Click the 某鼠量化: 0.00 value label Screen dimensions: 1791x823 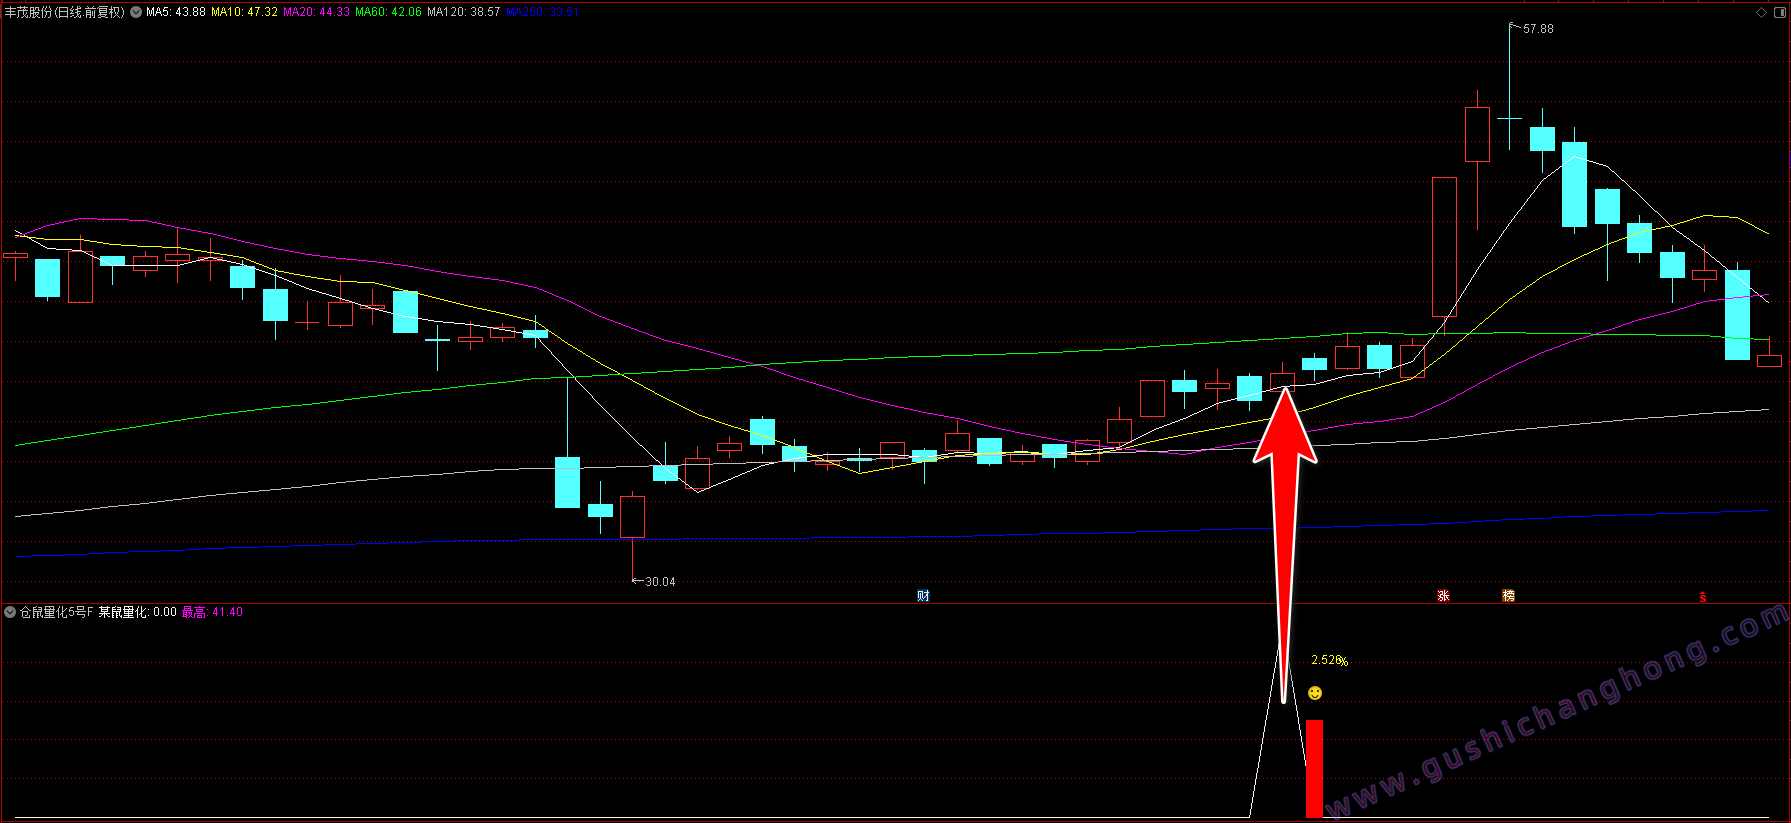click(137, 612)
